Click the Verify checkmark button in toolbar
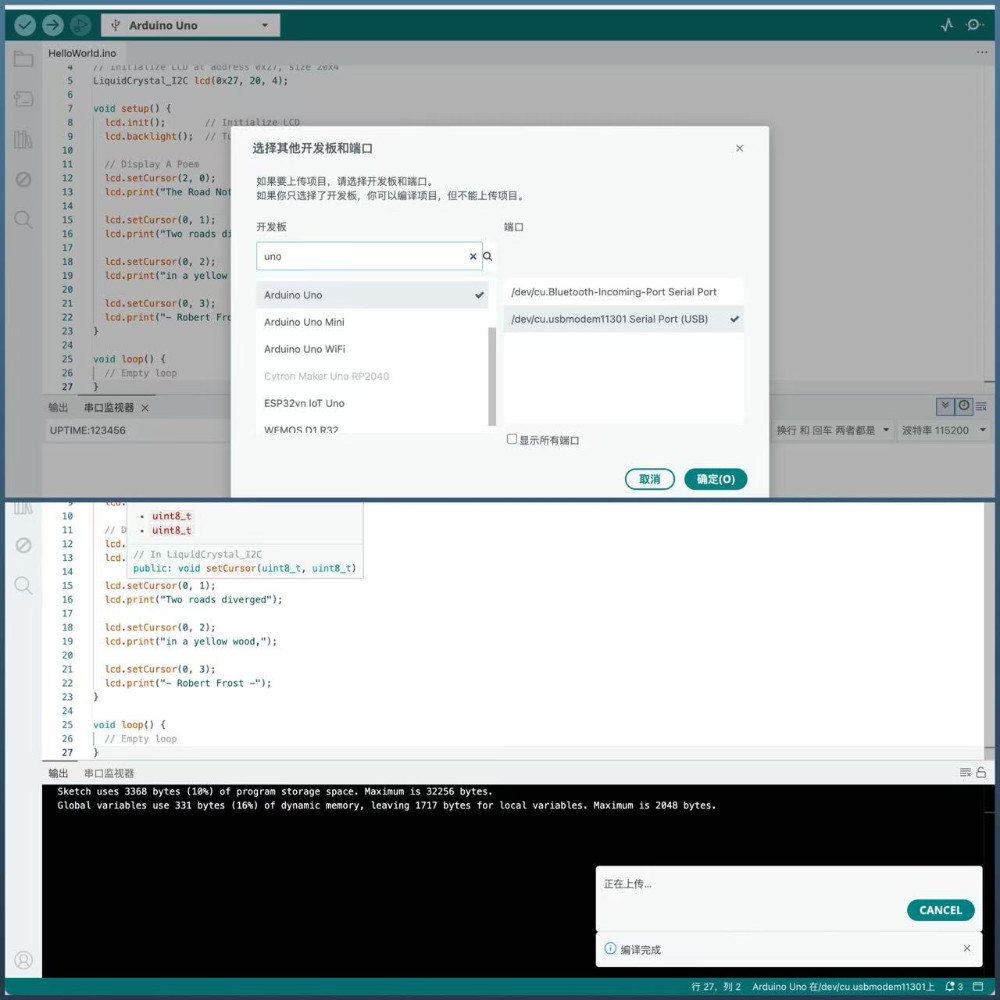Image resolution: width=1000 pixels, height=1000 pixels. pos(25,25)
